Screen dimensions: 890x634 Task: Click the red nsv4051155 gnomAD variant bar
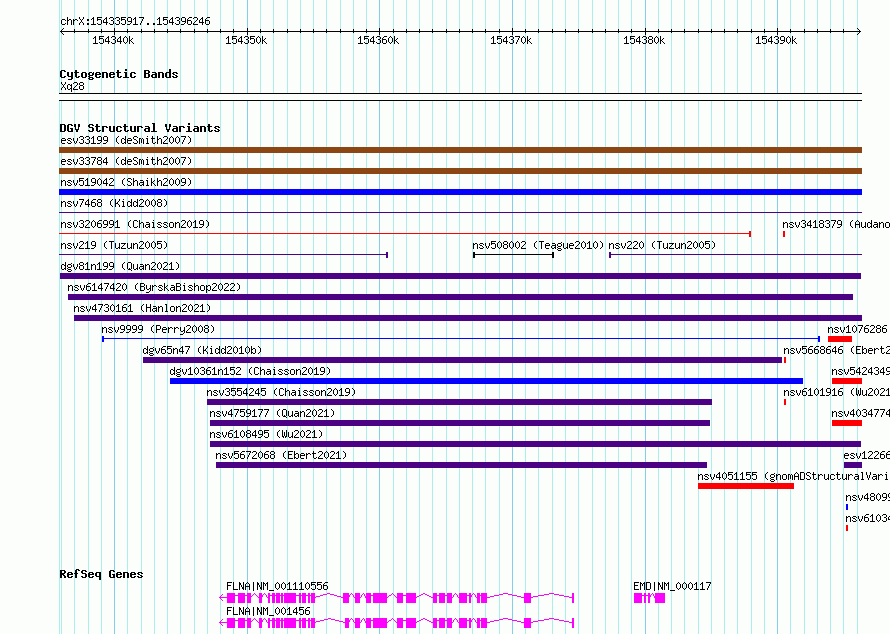746,486
